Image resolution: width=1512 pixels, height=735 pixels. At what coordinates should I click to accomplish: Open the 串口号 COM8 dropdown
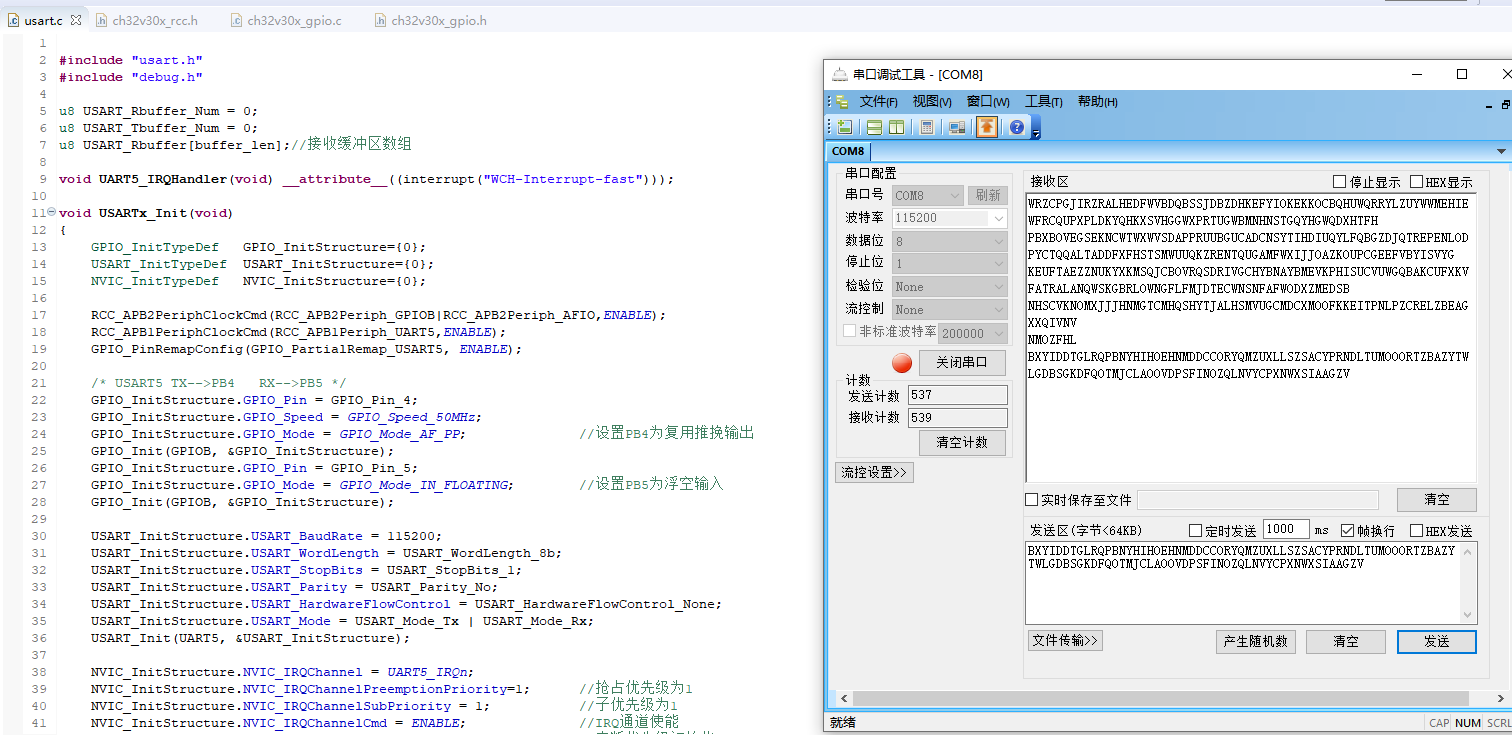926,196
